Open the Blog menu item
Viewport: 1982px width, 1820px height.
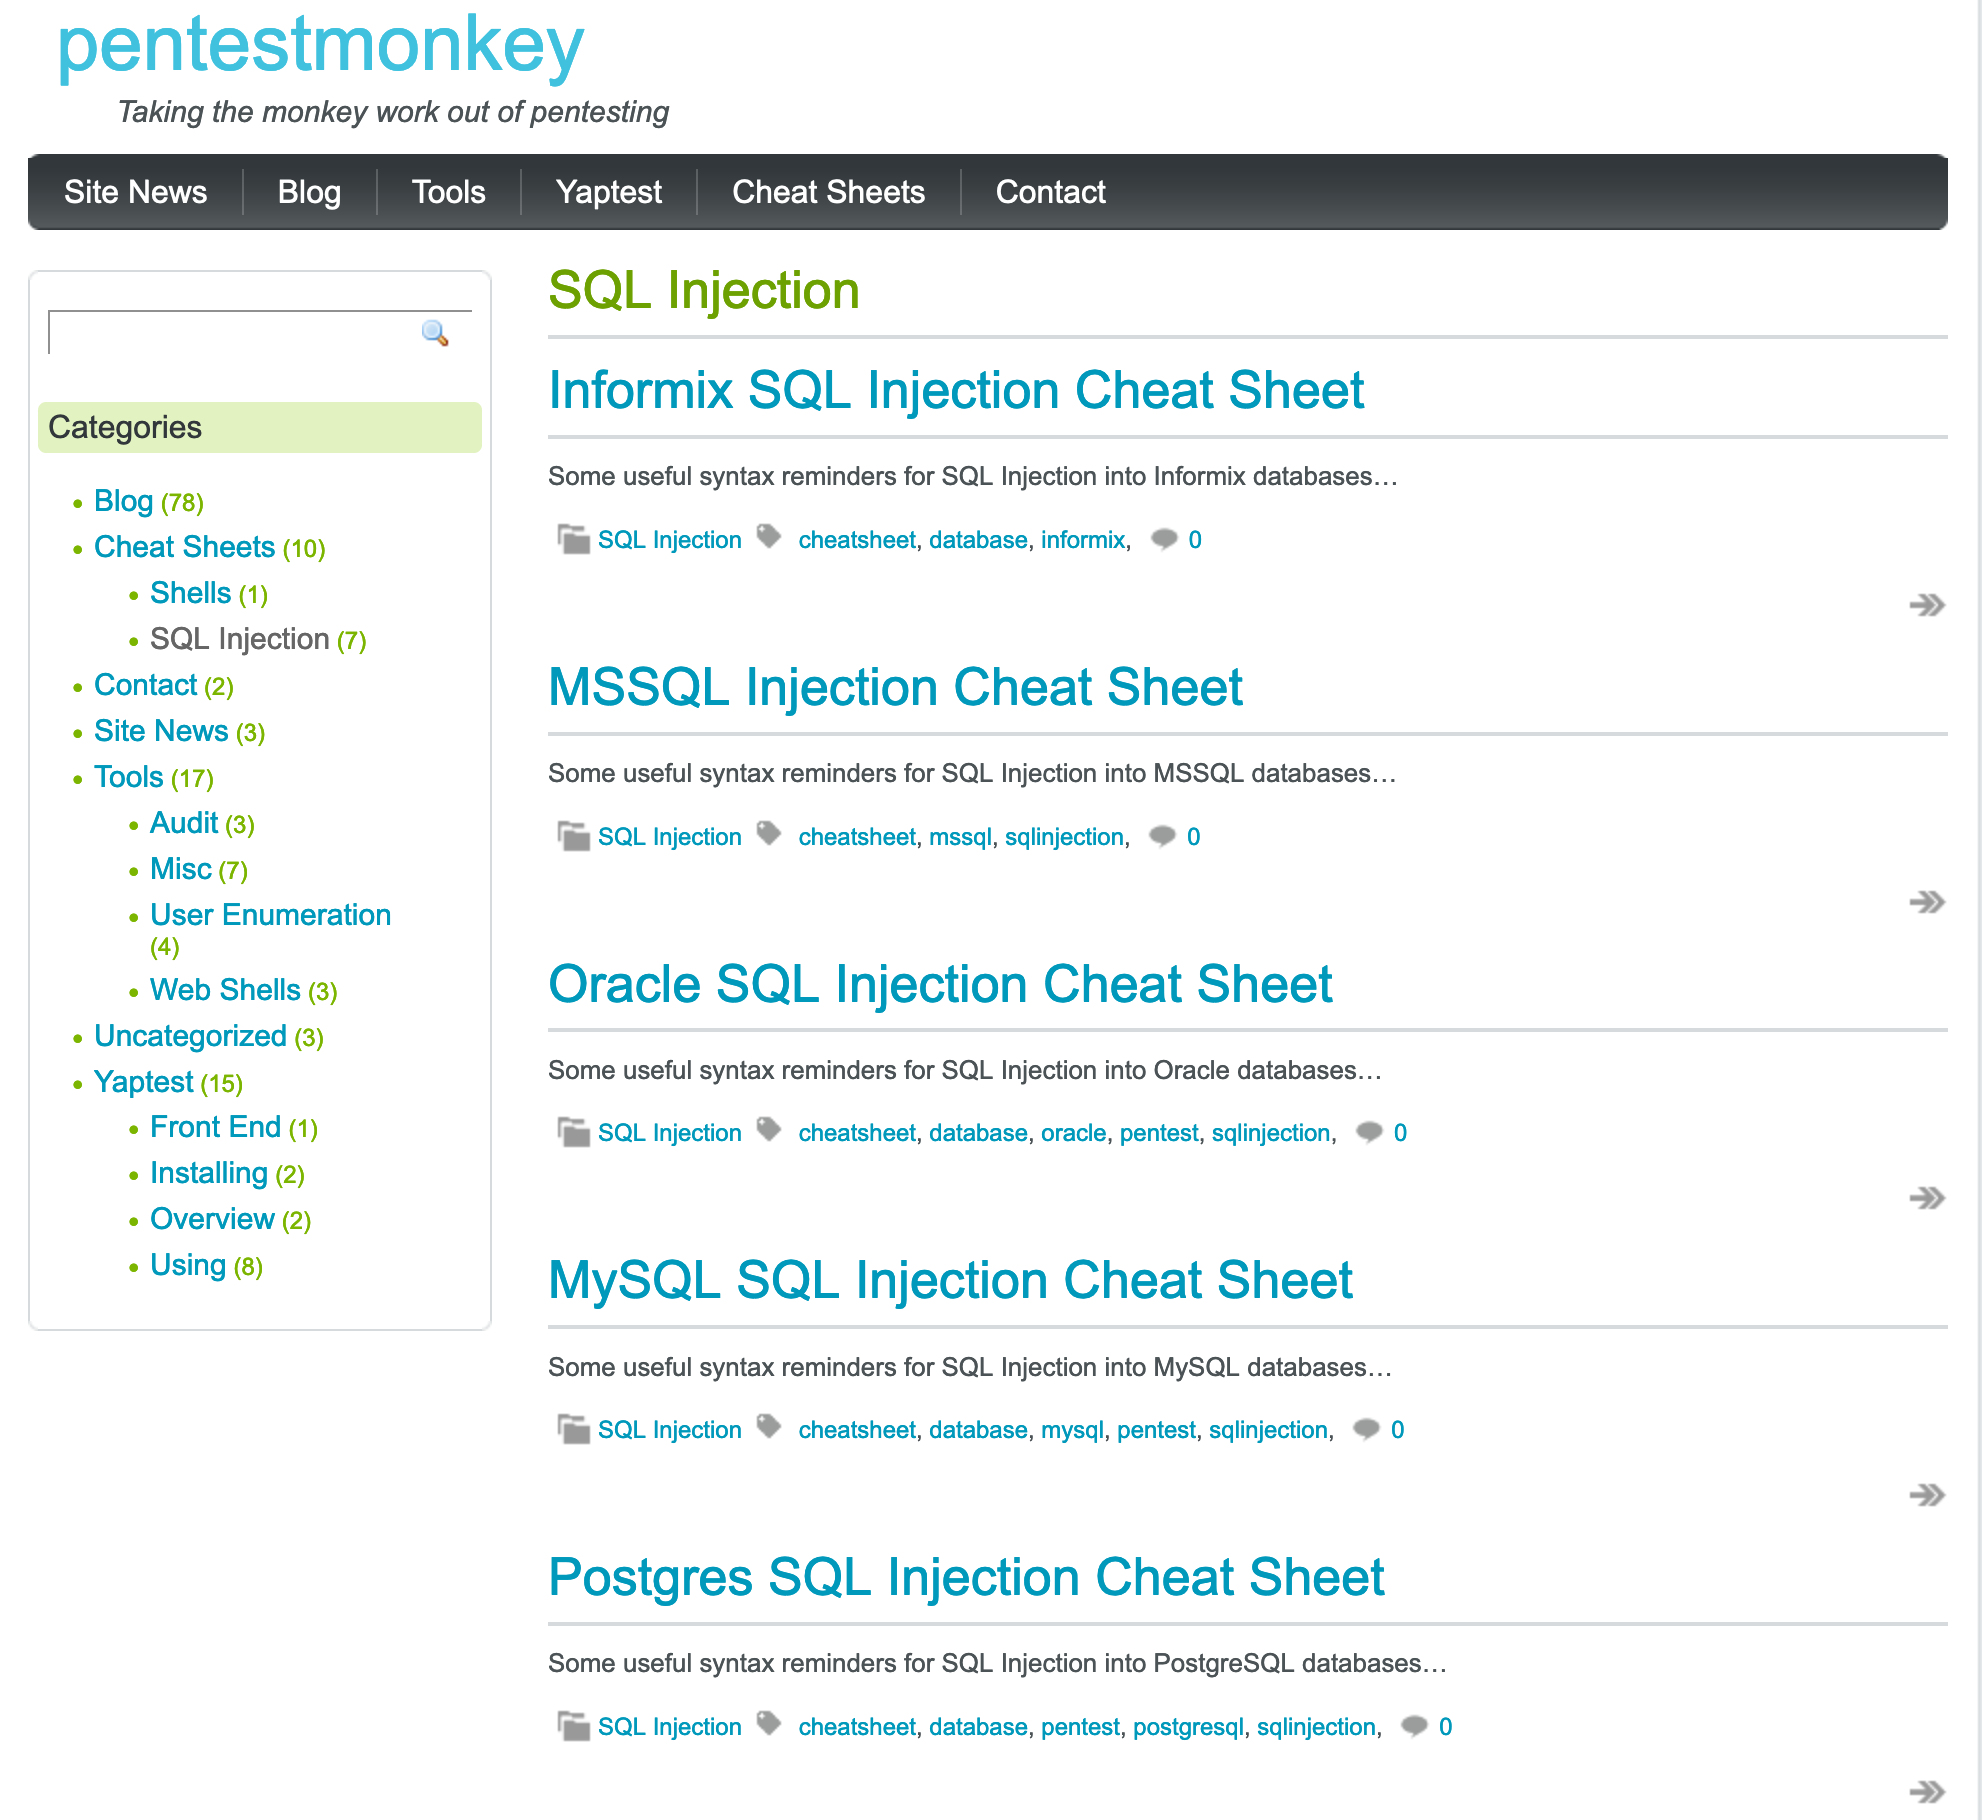(x=310, y=192)
